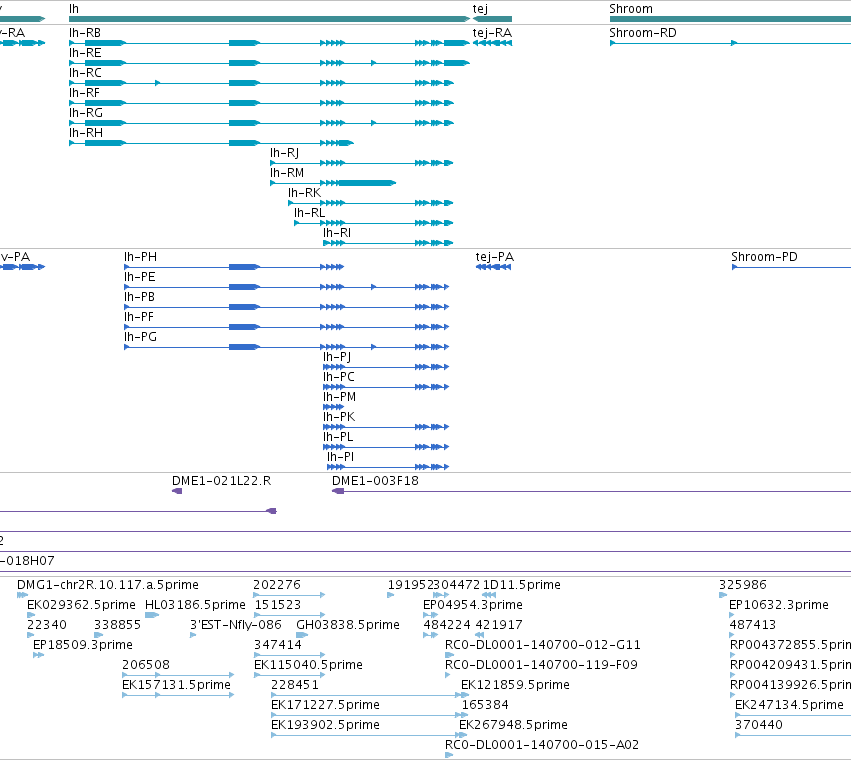Select the Ih-PK protein label
Image resolution: width=851 pixels, height=760 pixels.
tap(339, 417)
